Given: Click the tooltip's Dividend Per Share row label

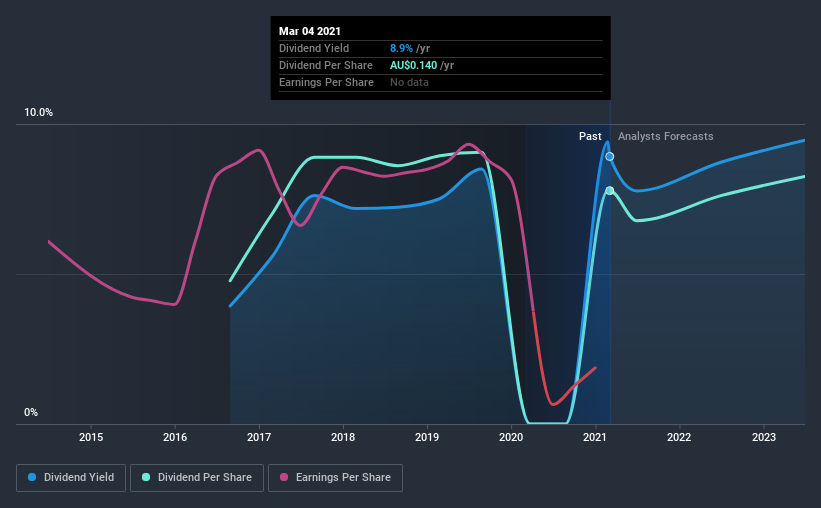Looking at the screenshot, I should click(x=326, y=65).
